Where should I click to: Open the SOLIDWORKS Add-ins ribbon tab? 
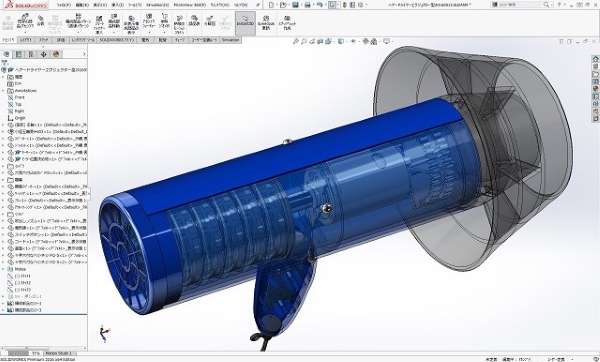click(117, 40)
